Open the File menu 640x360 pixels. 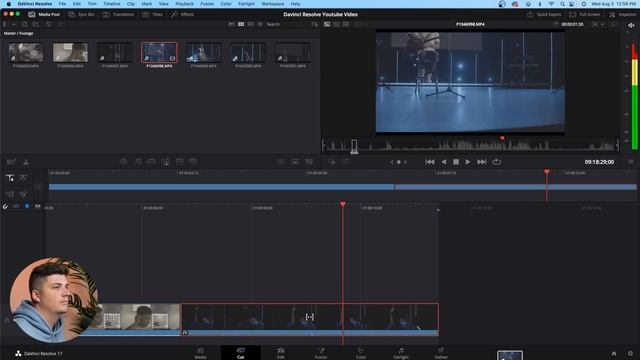point(62,4)
